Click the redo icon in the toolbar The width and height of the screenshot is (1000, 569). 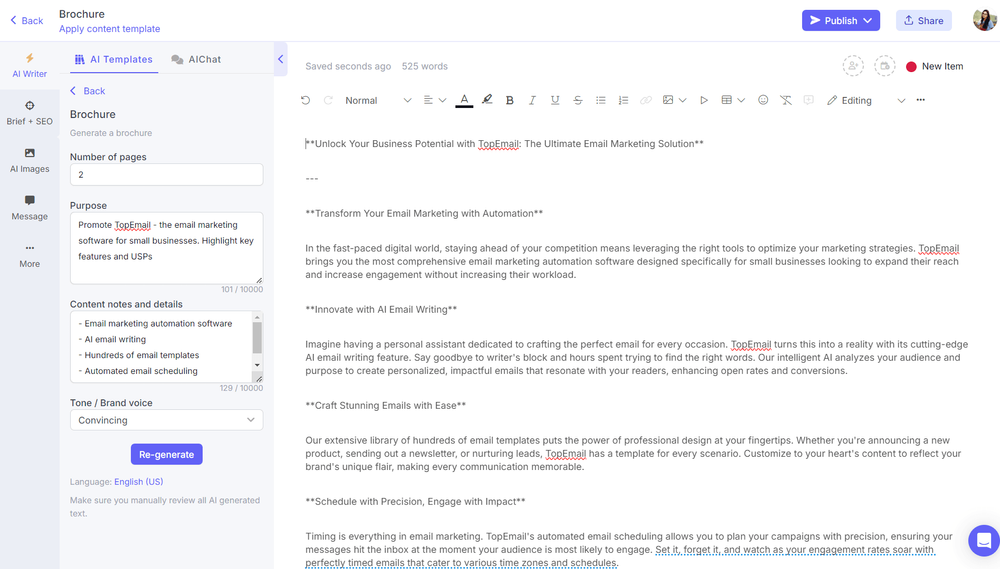(x=328, y=100)
